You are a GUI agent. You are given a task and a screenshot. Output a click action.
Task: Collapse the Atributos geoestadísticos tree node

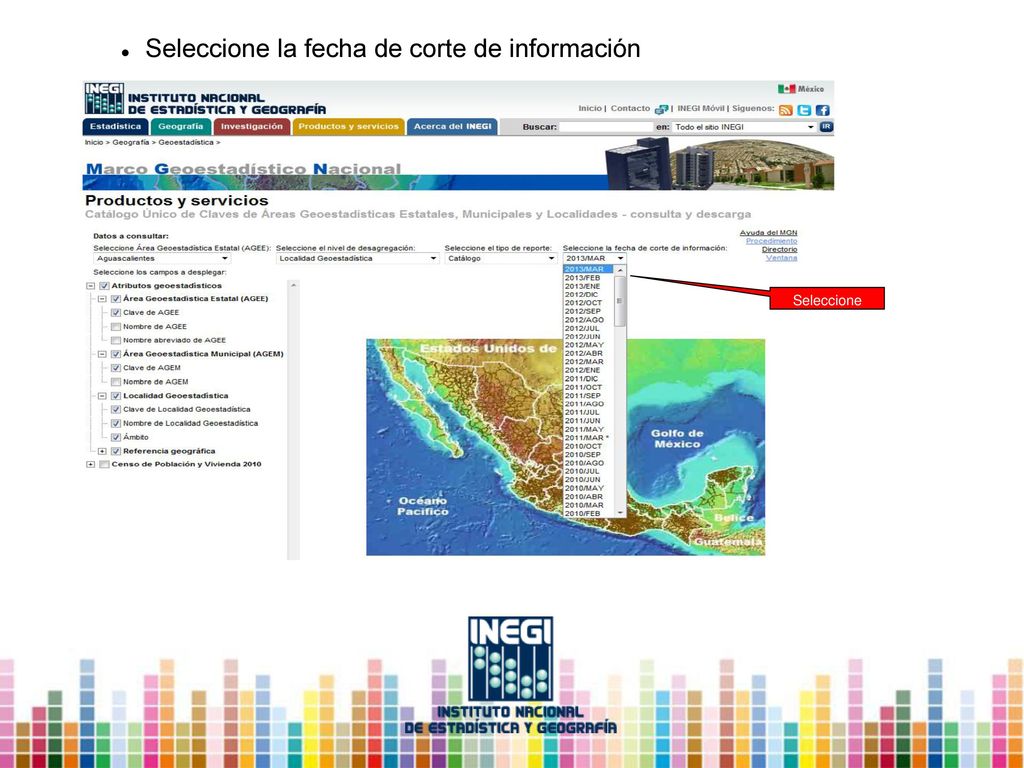coord(91,285)
